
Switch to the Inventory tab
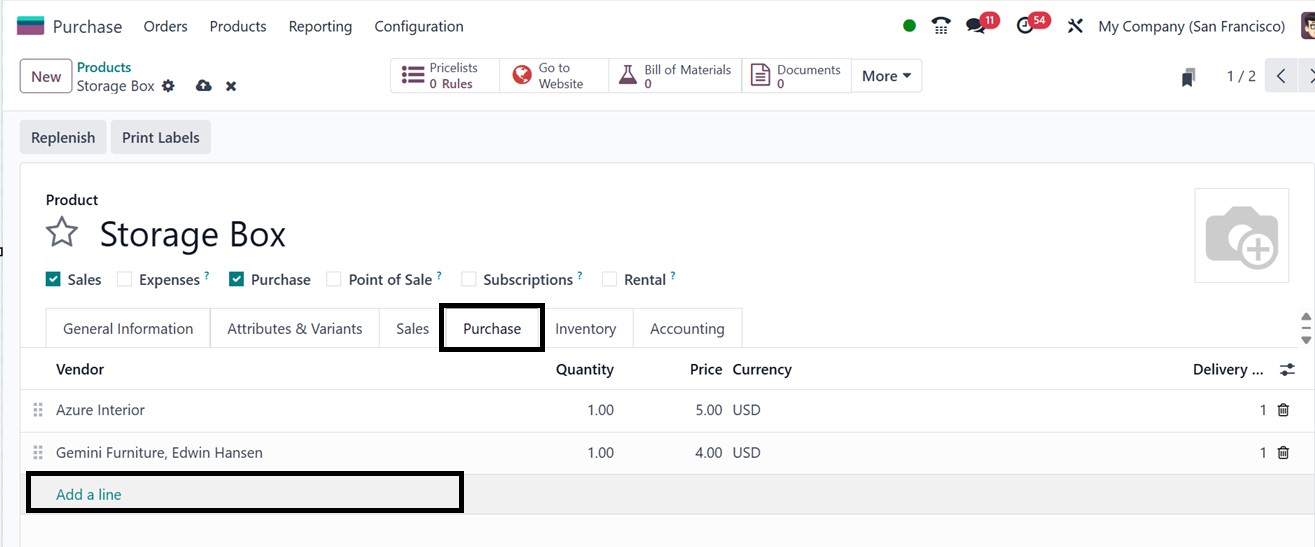pos(585,329)
